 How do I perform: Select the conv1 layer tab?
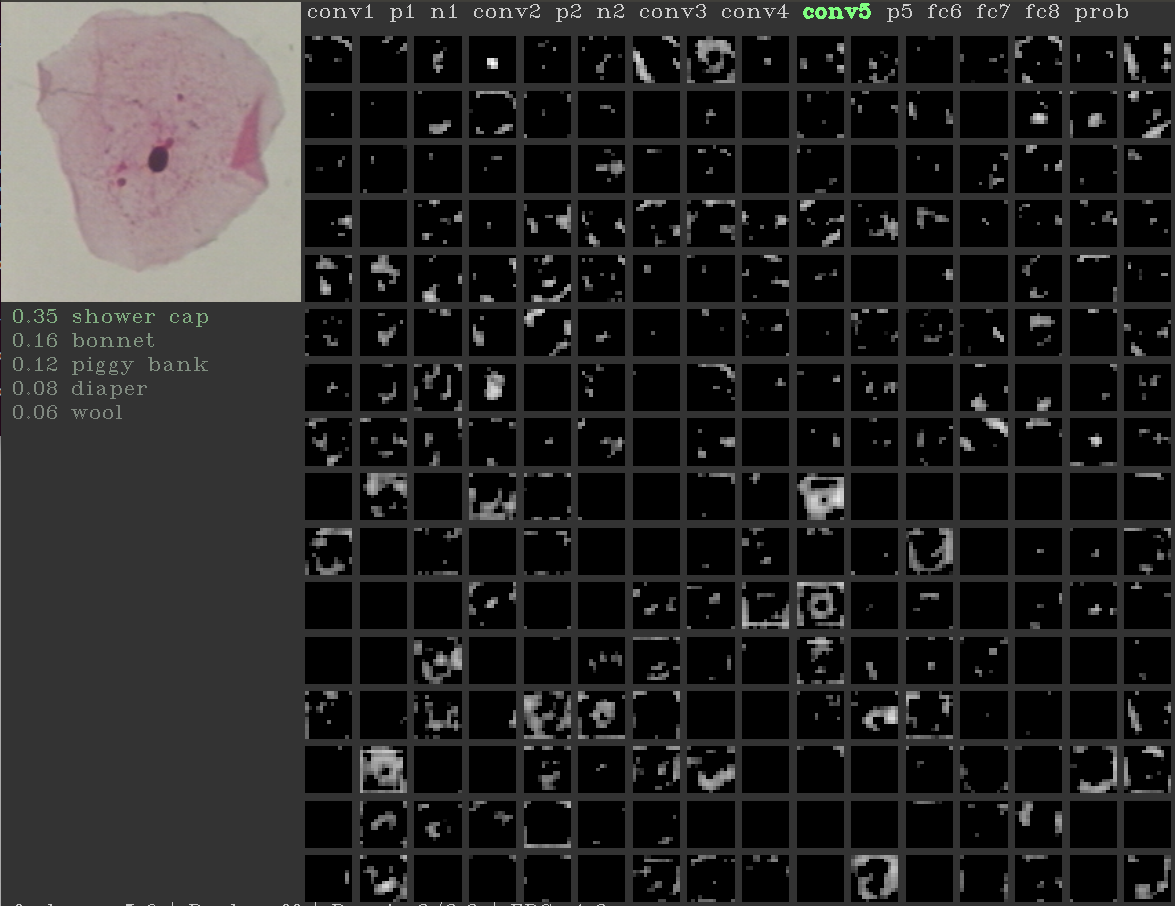point(340,12)
